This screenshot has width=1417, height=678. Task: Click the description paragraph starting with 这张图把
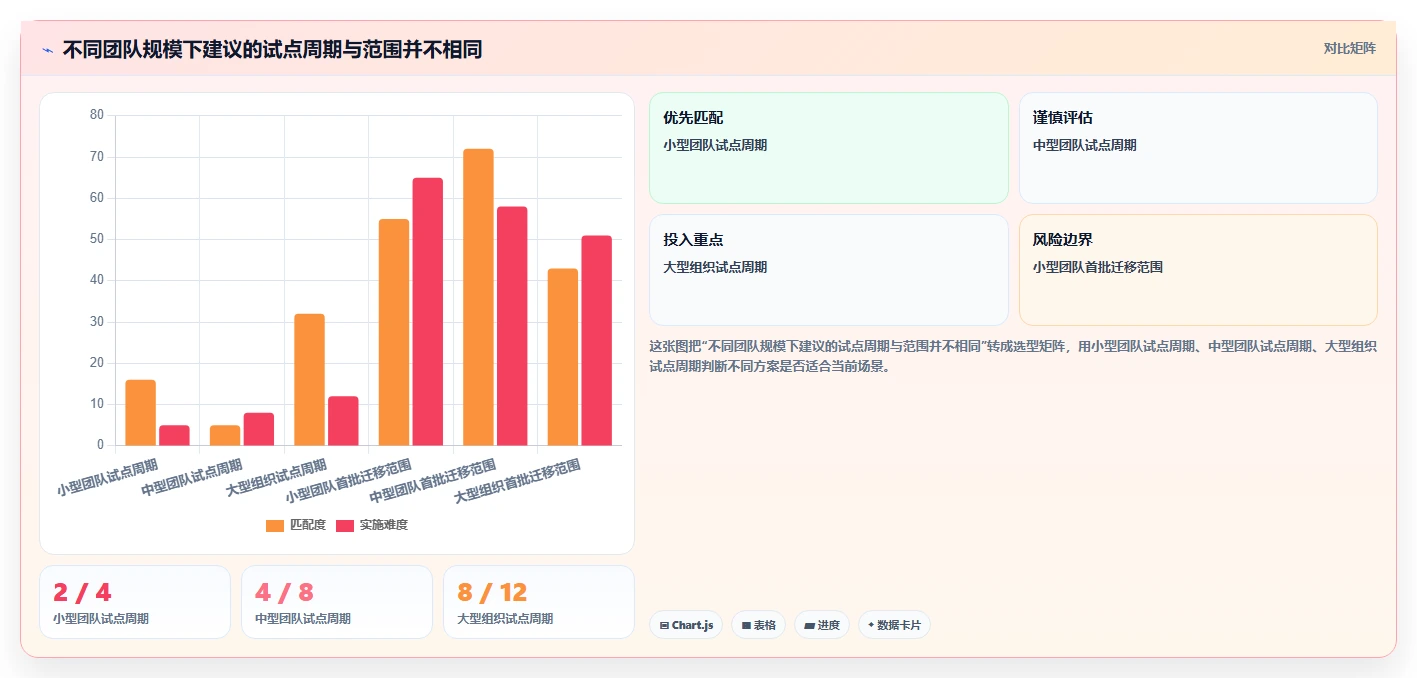coord(1013,356)
